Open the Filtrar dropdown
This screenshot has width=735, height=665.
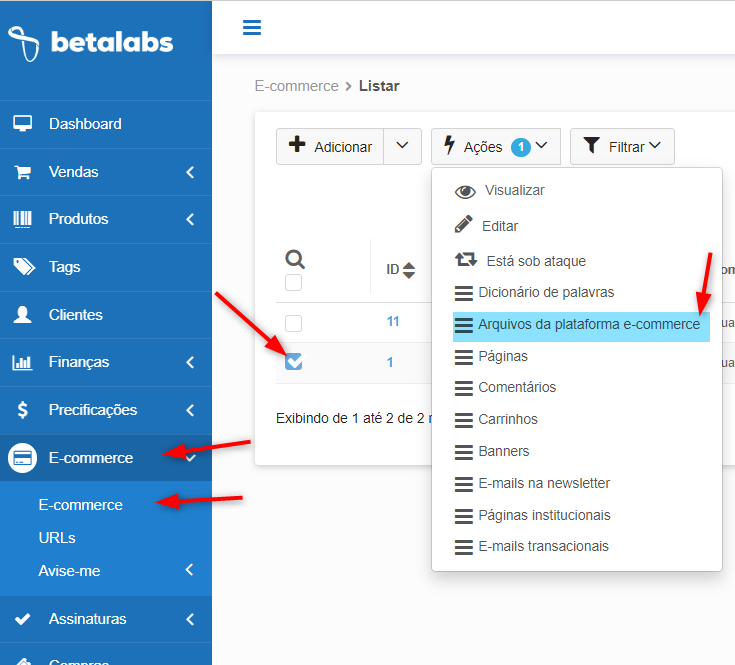pos(622,146)
